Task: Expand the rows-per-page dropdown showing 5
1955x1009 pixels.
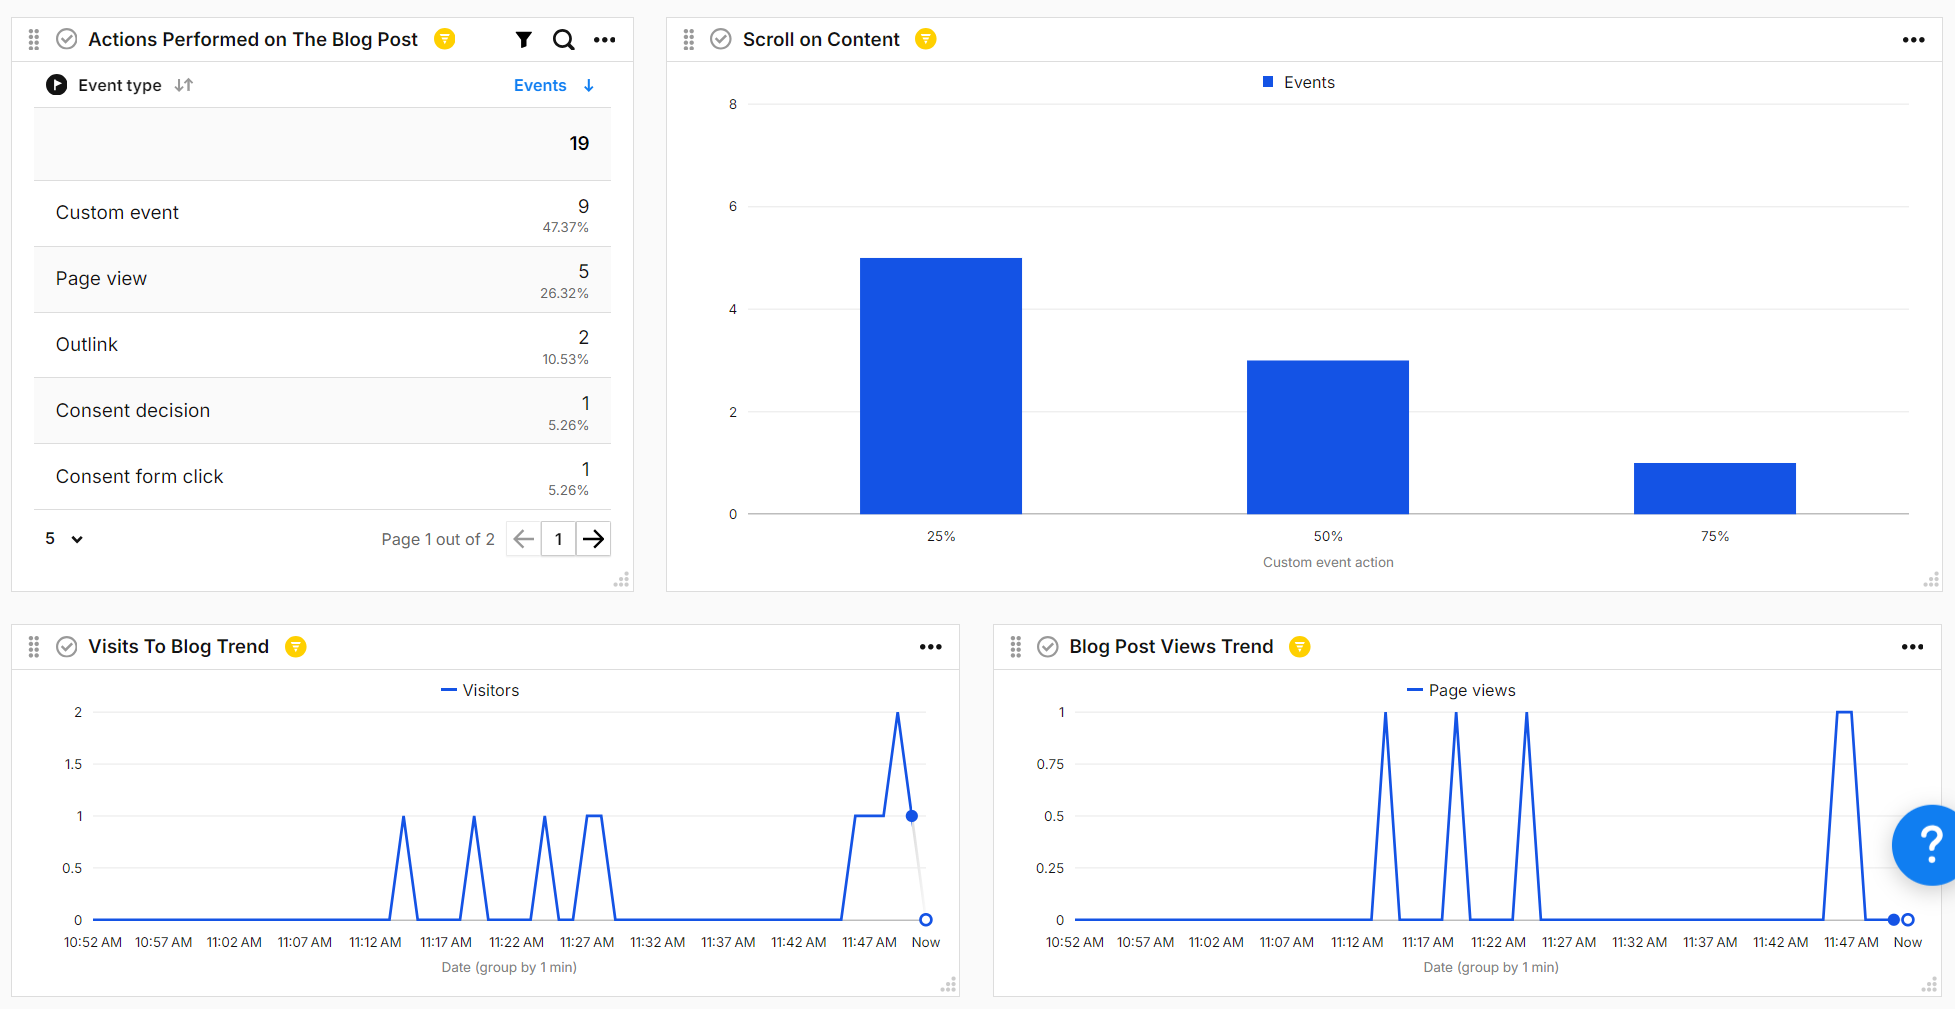Action: 64,539
